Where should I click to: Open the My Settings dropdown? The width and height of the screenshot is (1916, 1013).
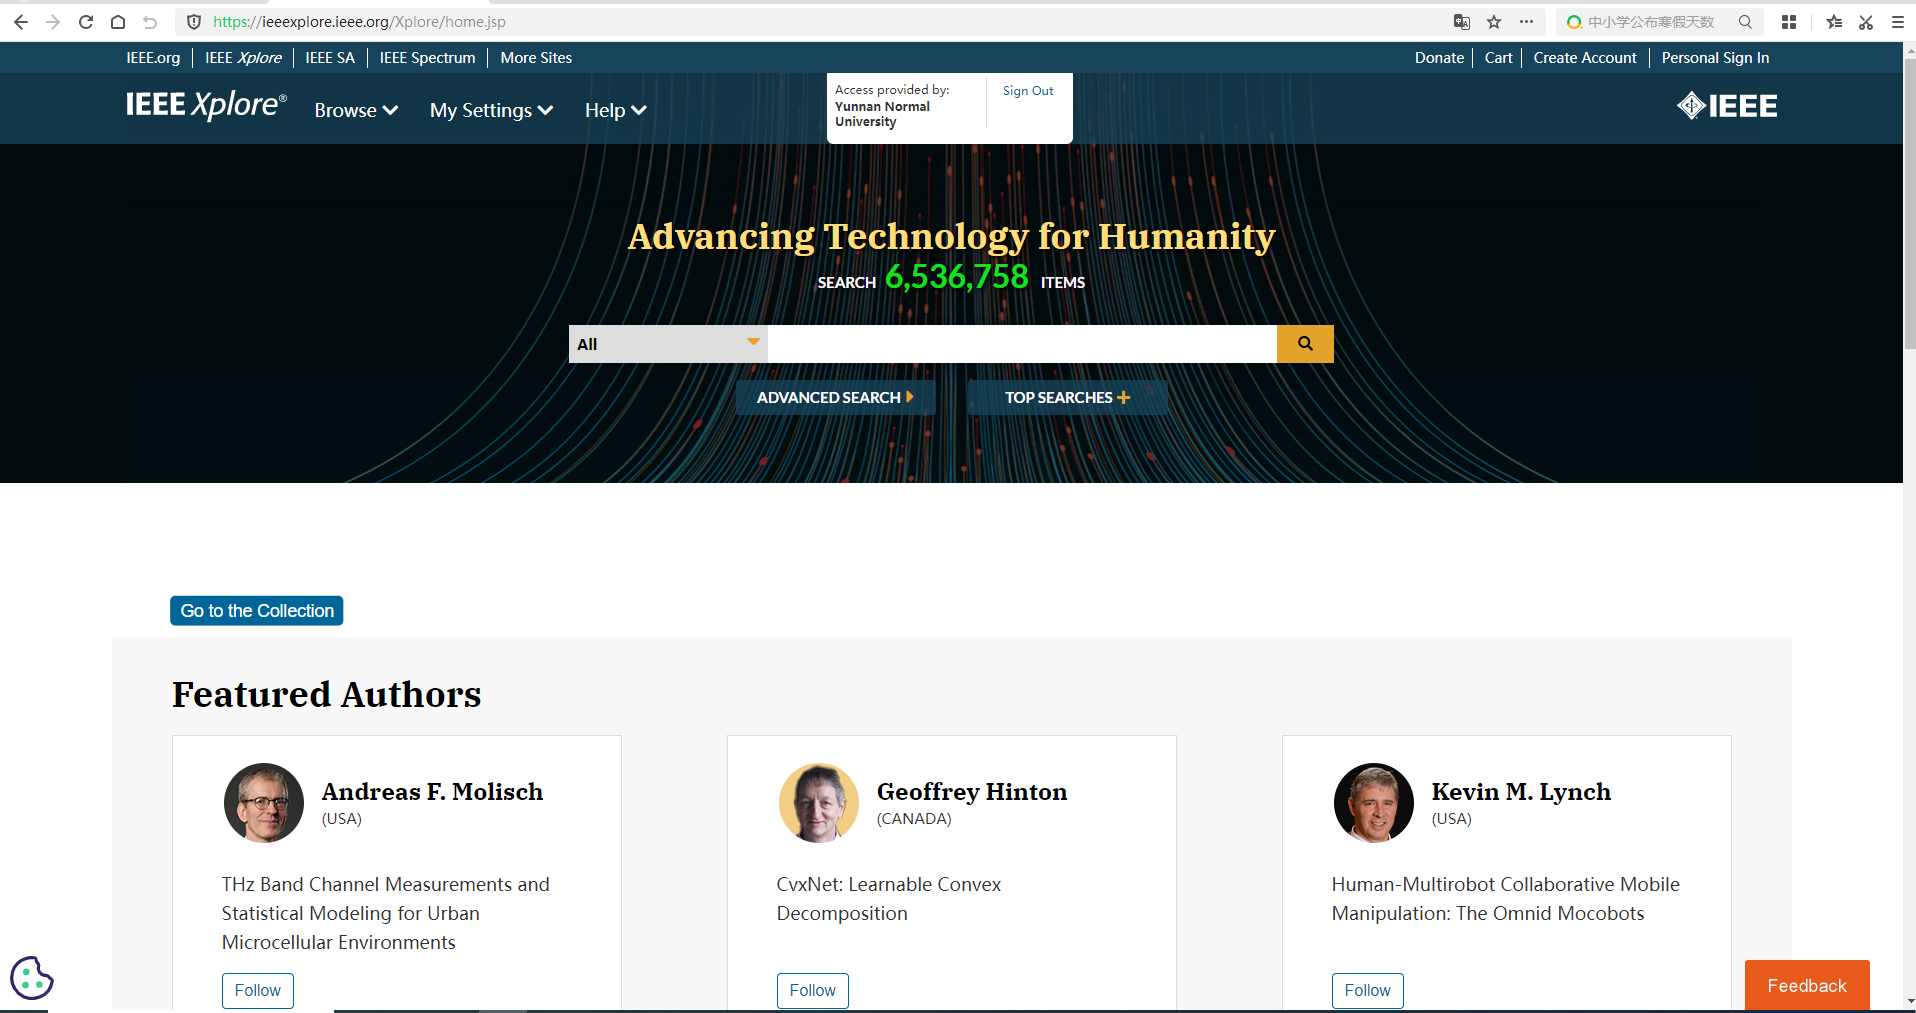pos(491,110)
